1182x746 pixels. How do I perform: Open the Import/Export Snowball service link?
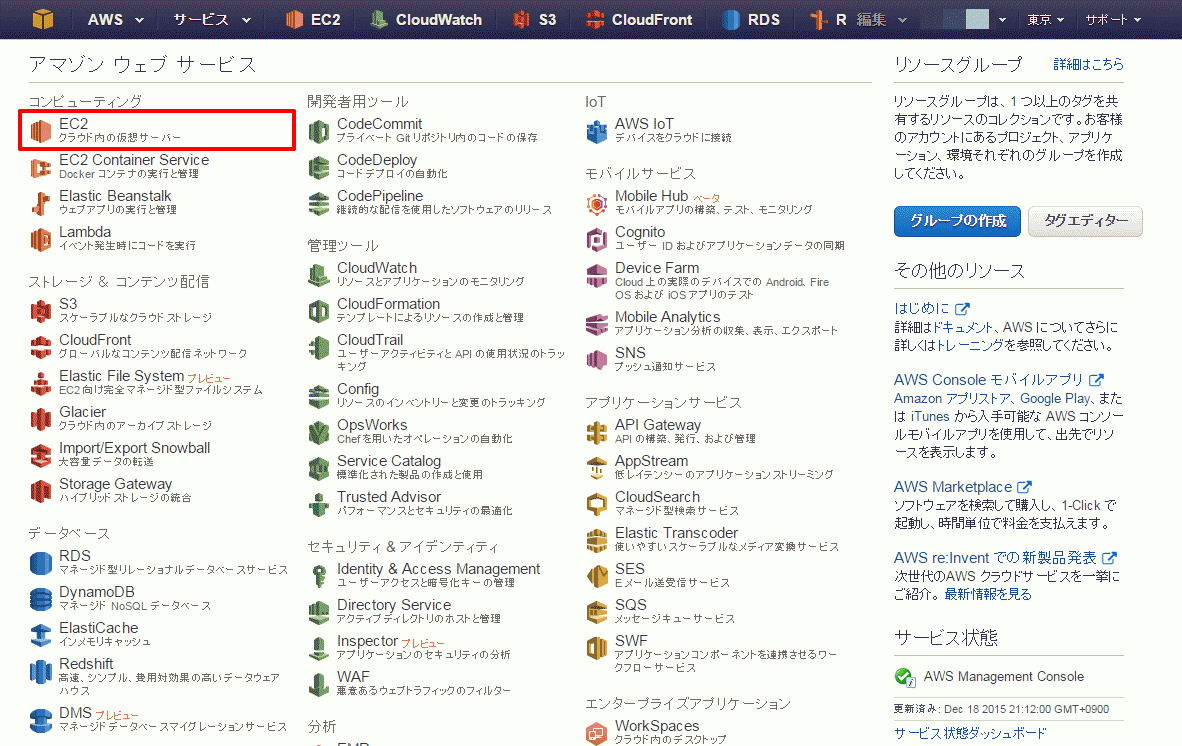(x=135, y=448)
